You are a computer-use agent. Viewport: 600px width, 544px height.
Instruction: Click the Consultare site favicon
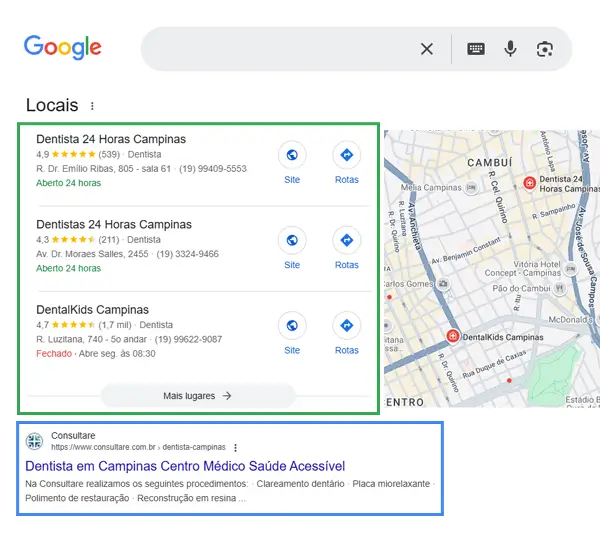point(35,441)
